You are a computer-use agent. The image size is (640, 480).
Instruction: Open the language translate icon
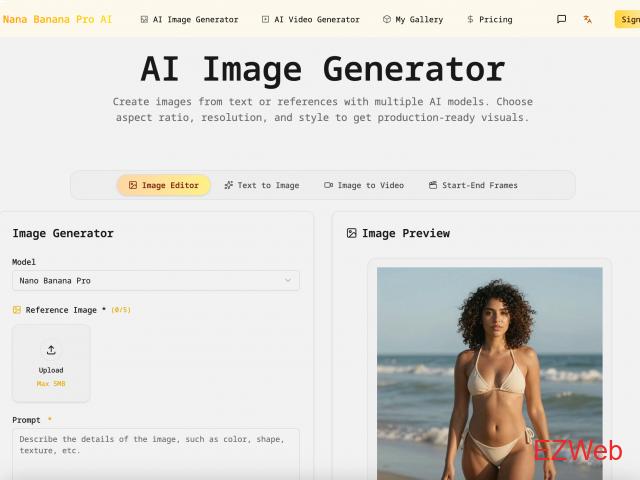pyautogui.click(x=587, y=19)
